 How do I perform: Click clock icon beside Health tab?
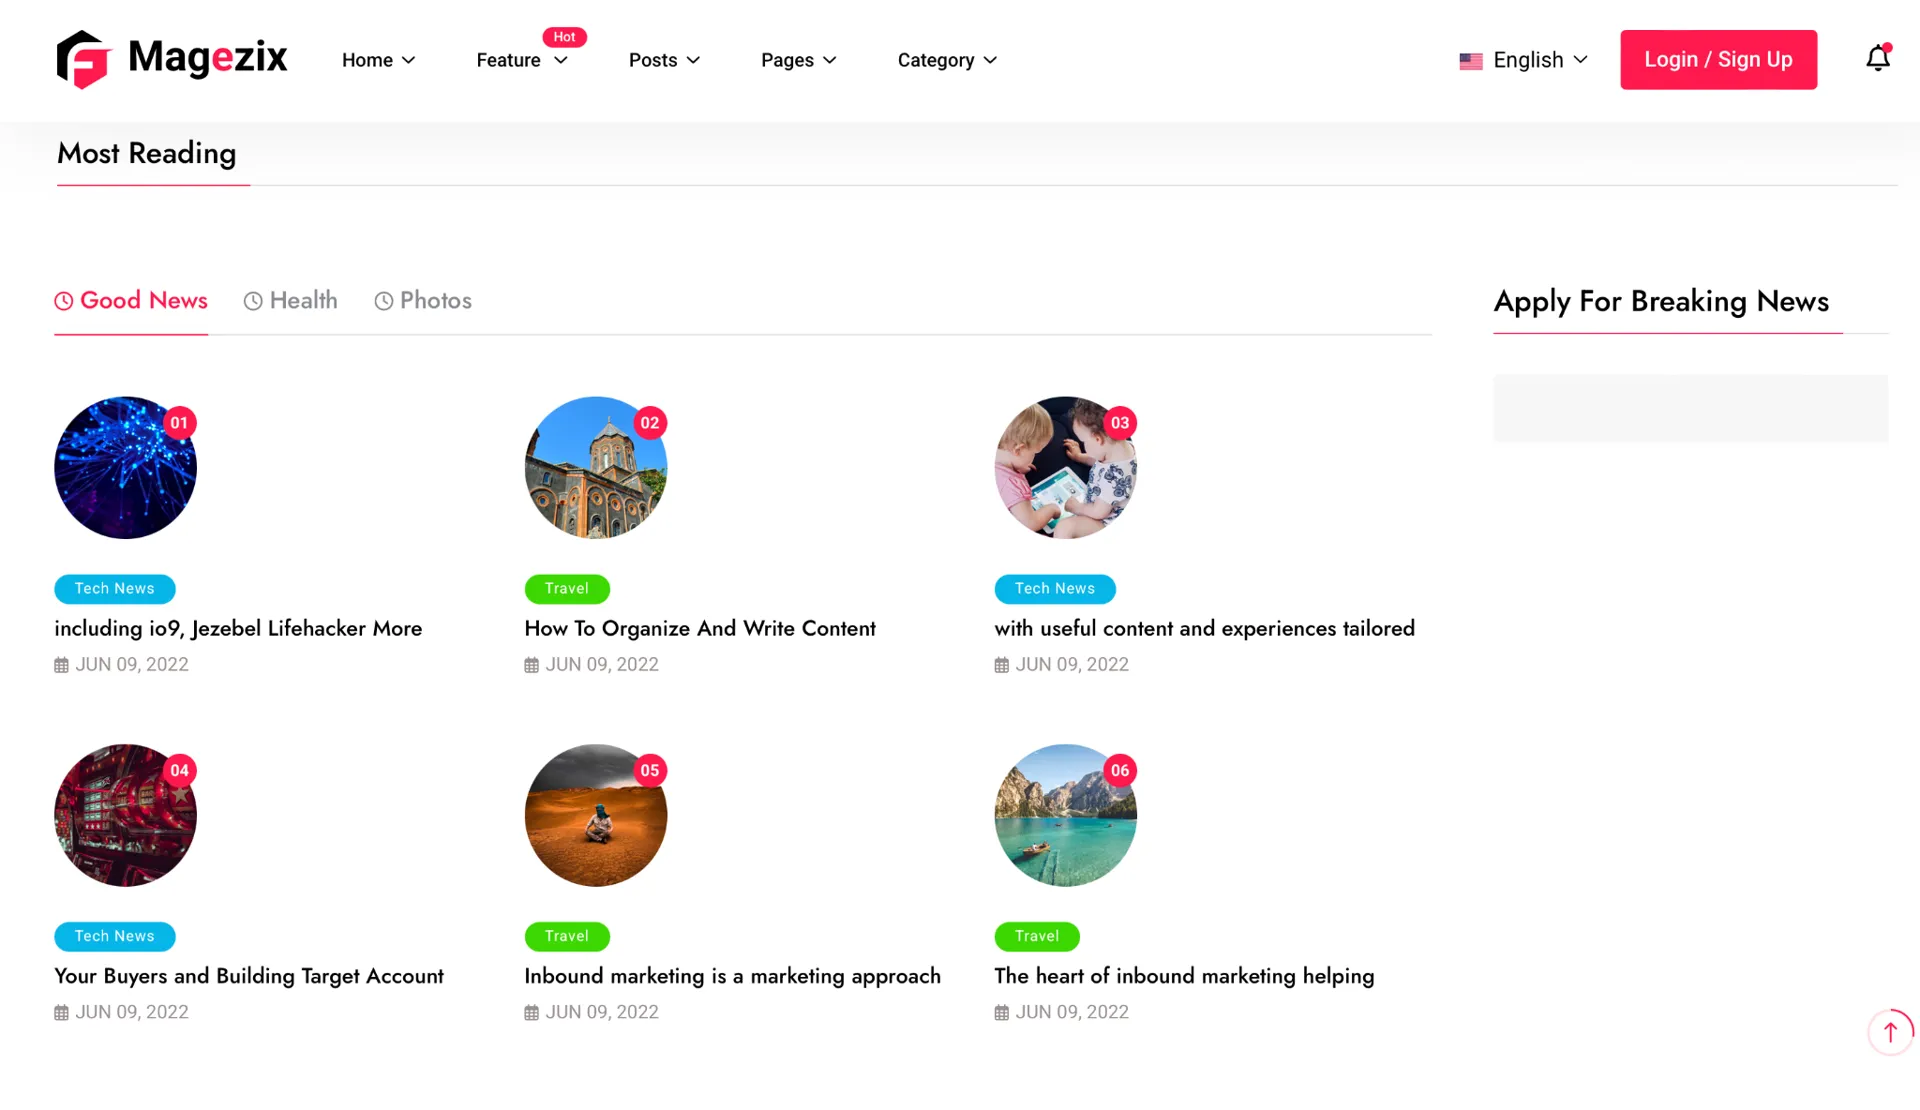click(253, 301)
